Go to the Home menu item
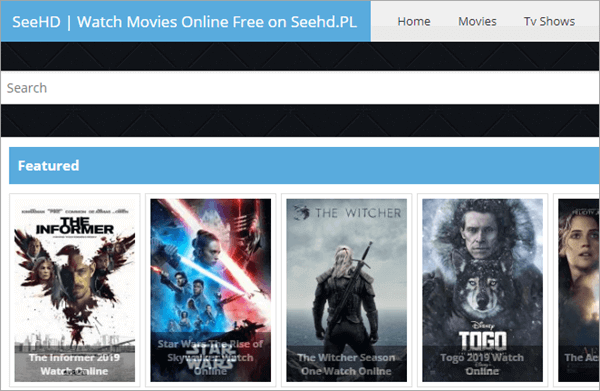 [414, 21]
